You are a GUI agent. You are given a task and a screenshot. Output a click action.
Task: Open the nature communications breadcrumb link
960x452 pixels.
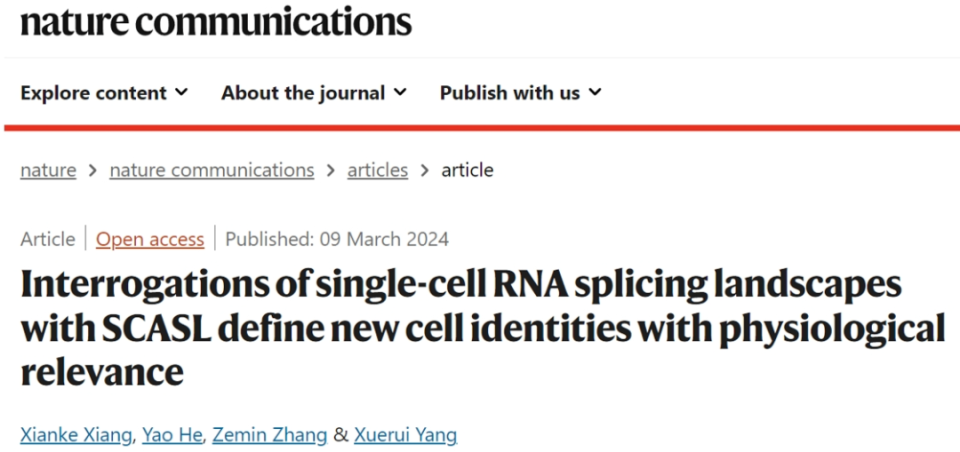point(211,170)
